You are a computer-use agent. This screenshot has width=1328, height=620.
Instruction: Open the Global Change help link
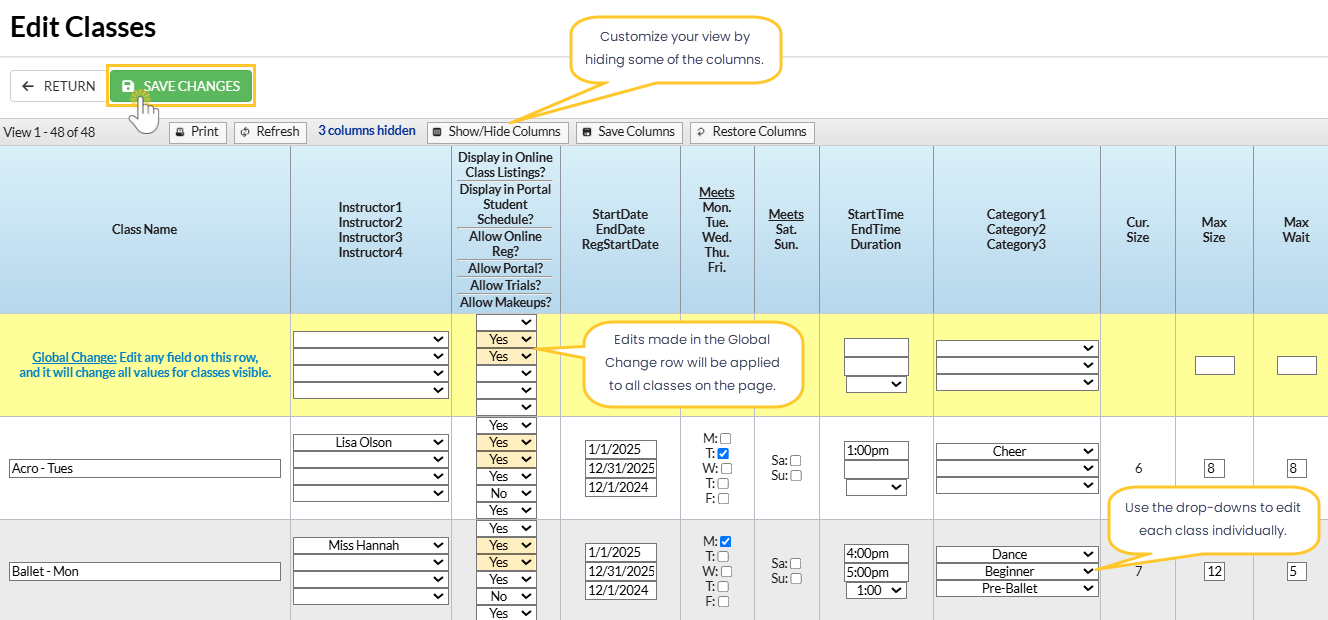74,357
